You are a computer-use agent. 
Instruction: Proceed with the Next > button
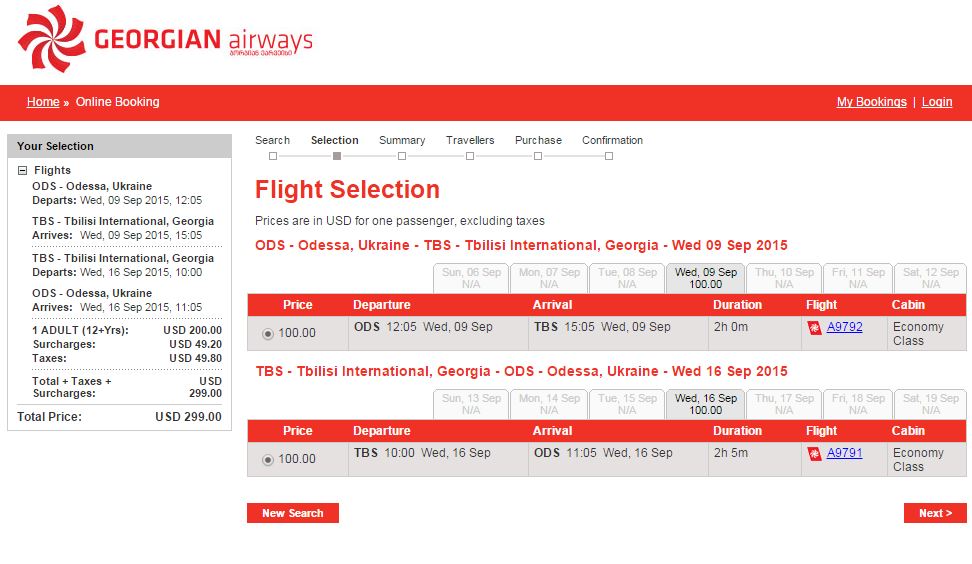935,513
